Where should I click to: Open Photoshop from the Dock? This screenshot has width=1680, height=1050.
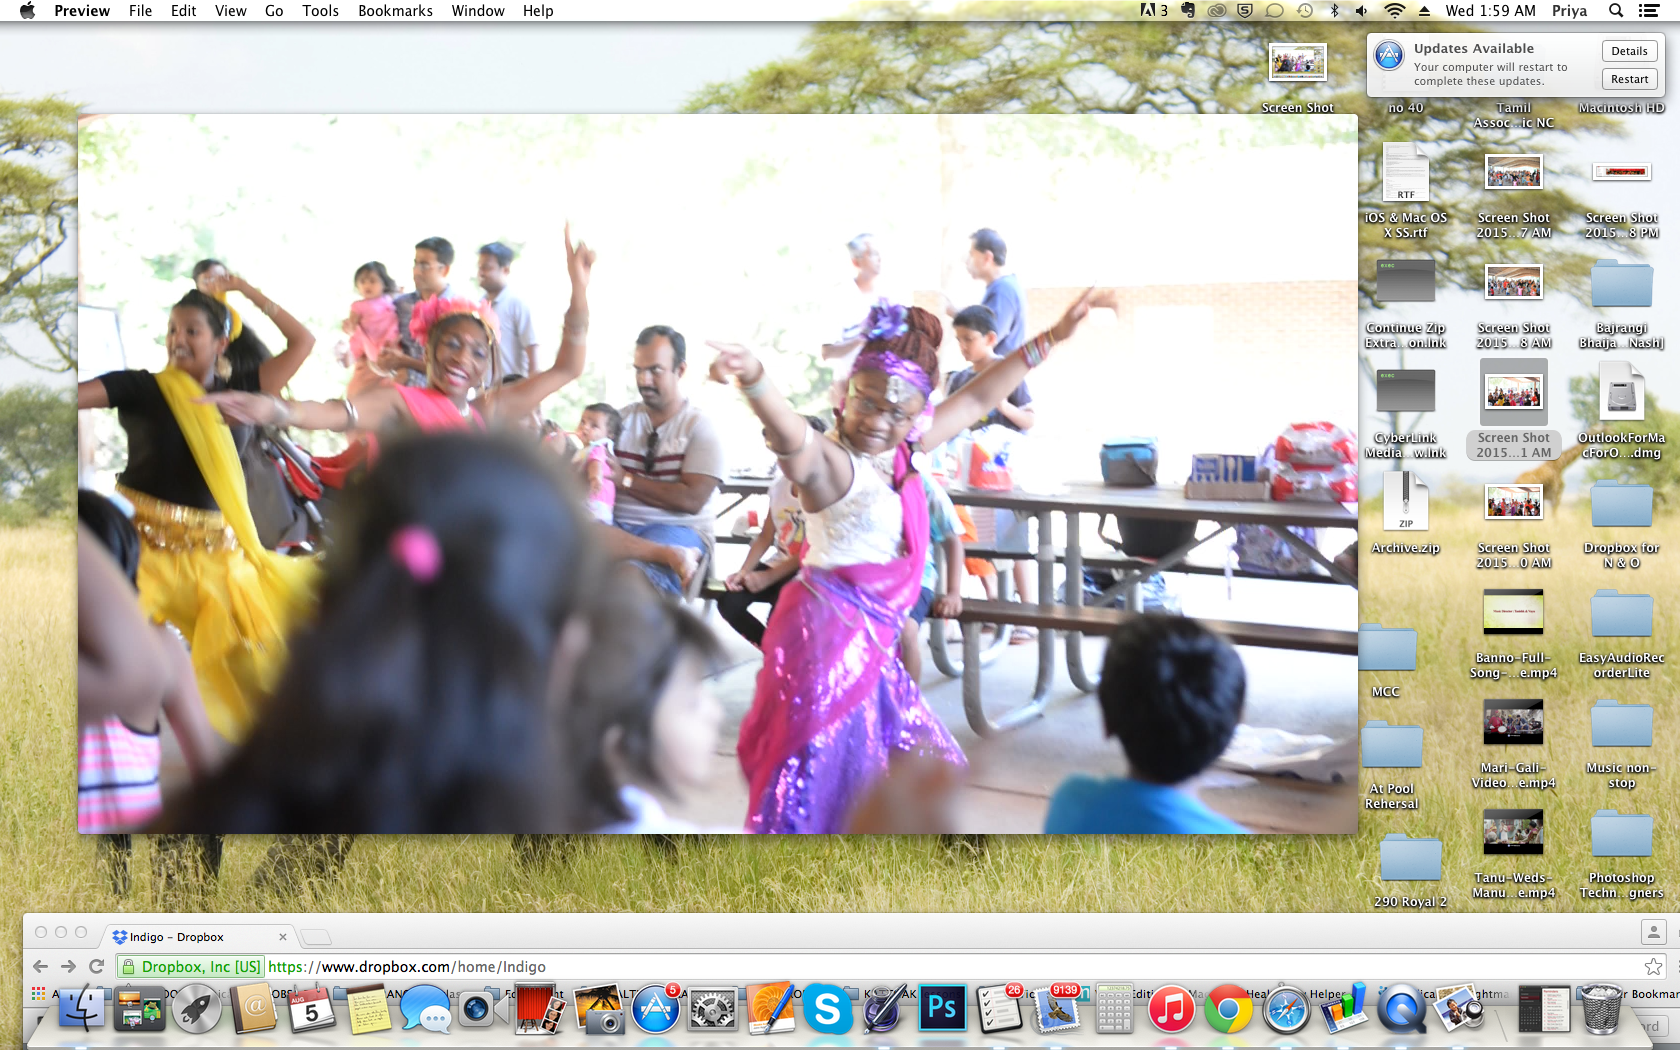[x=941, y=1008]
